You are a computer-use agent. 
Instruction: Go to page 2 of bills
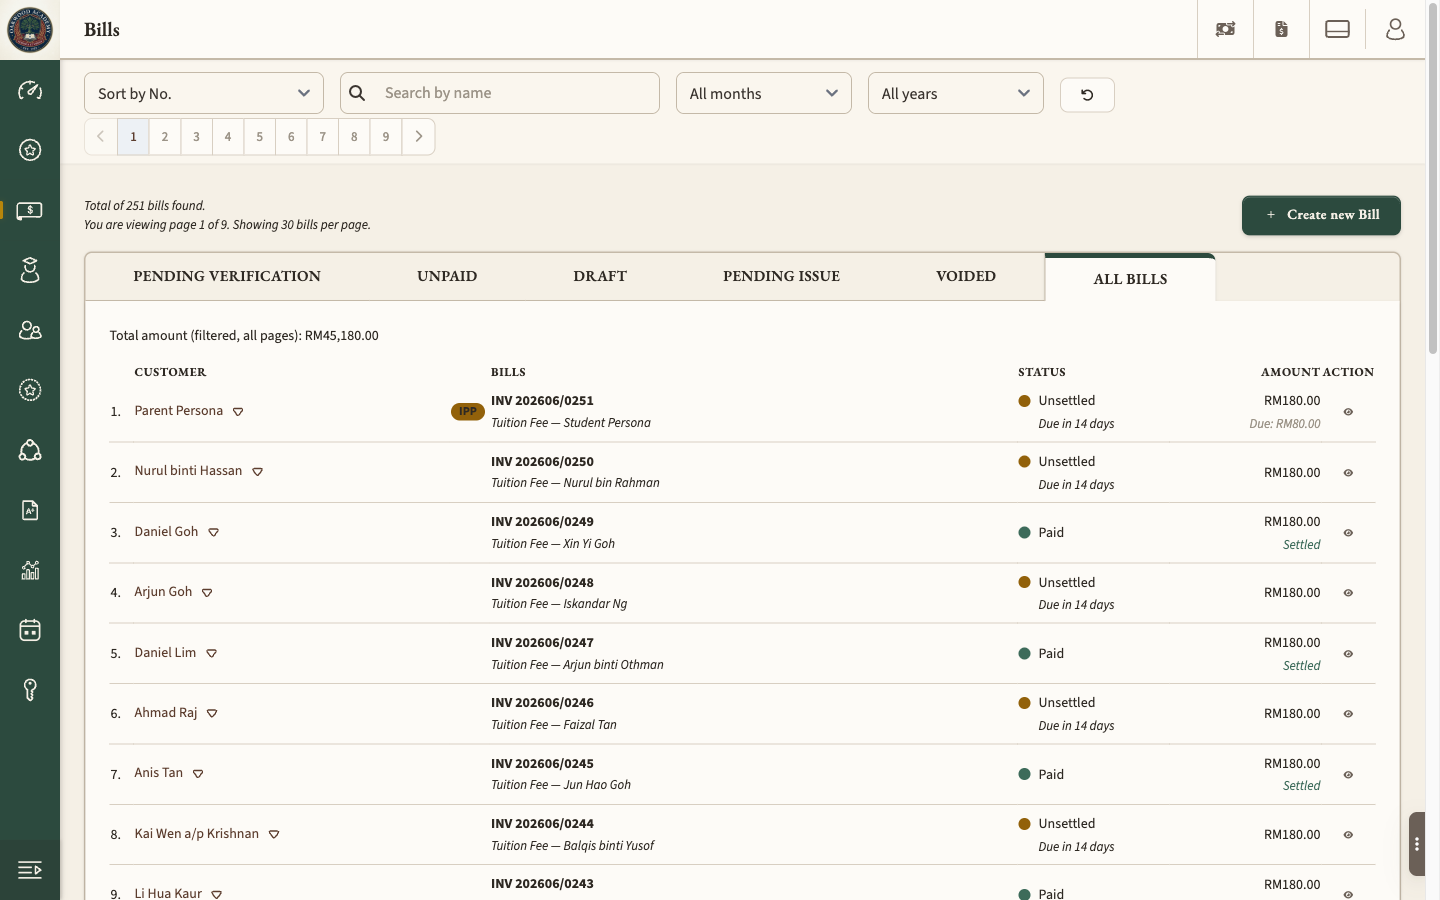click(165, 137)
